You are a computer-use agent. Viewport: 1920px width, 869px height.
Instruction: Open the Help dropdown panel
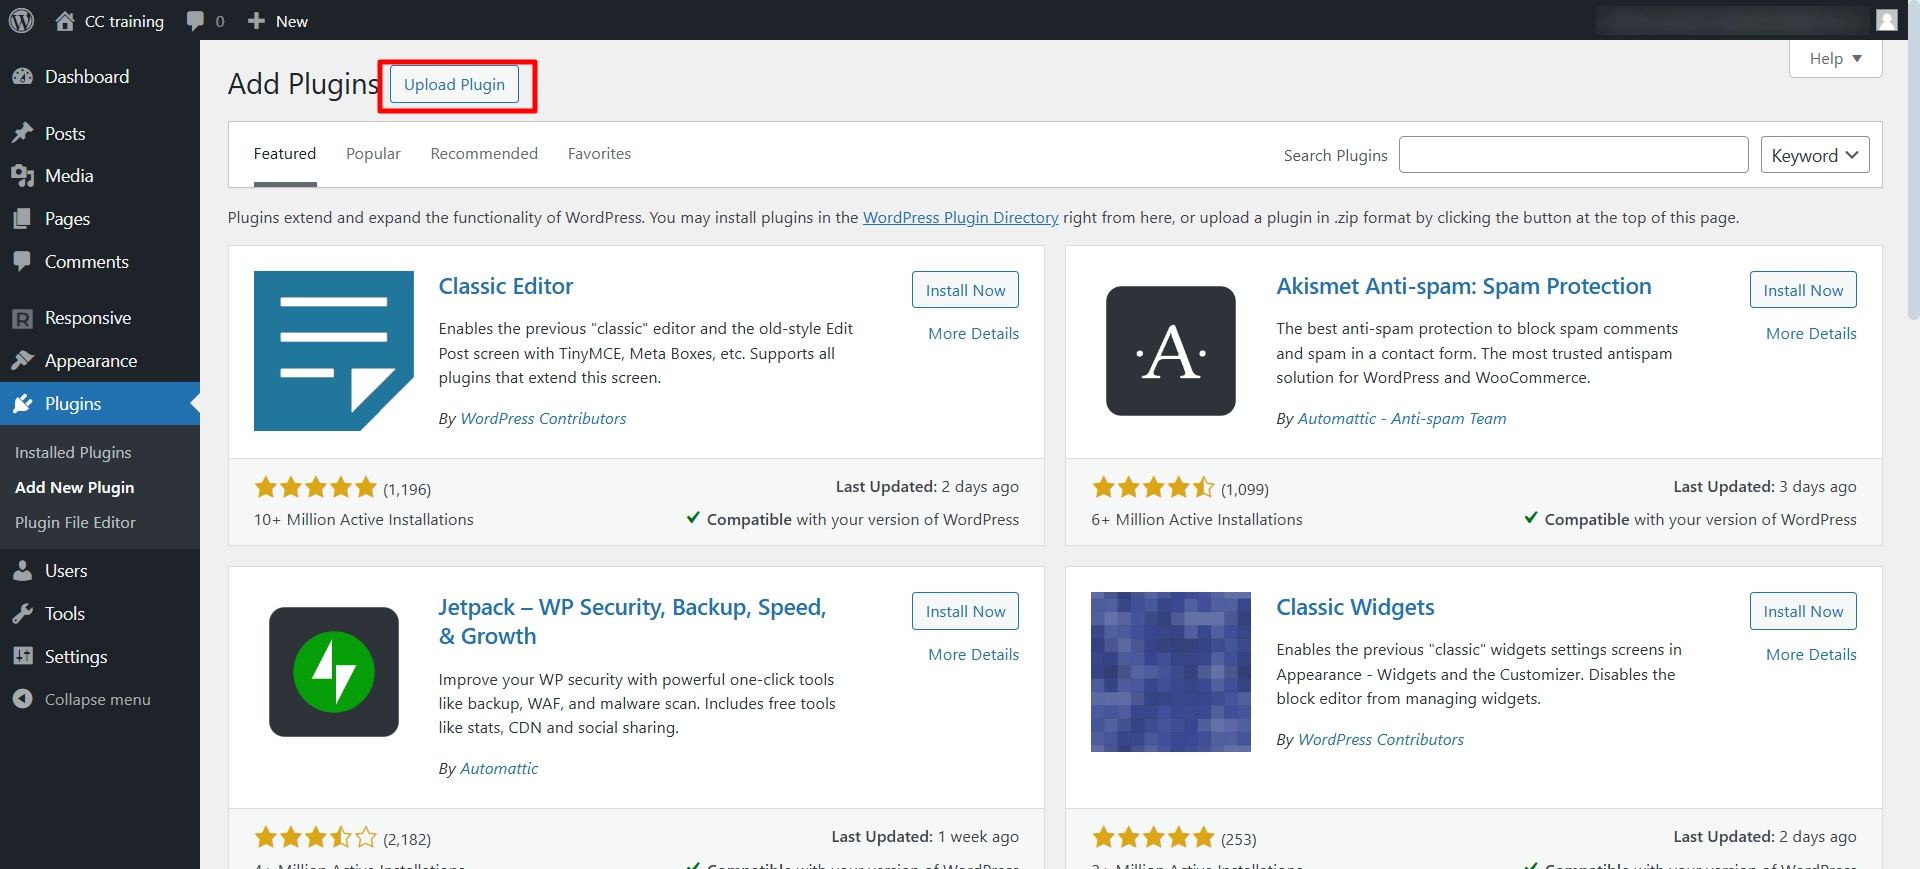pos(1835,59)
